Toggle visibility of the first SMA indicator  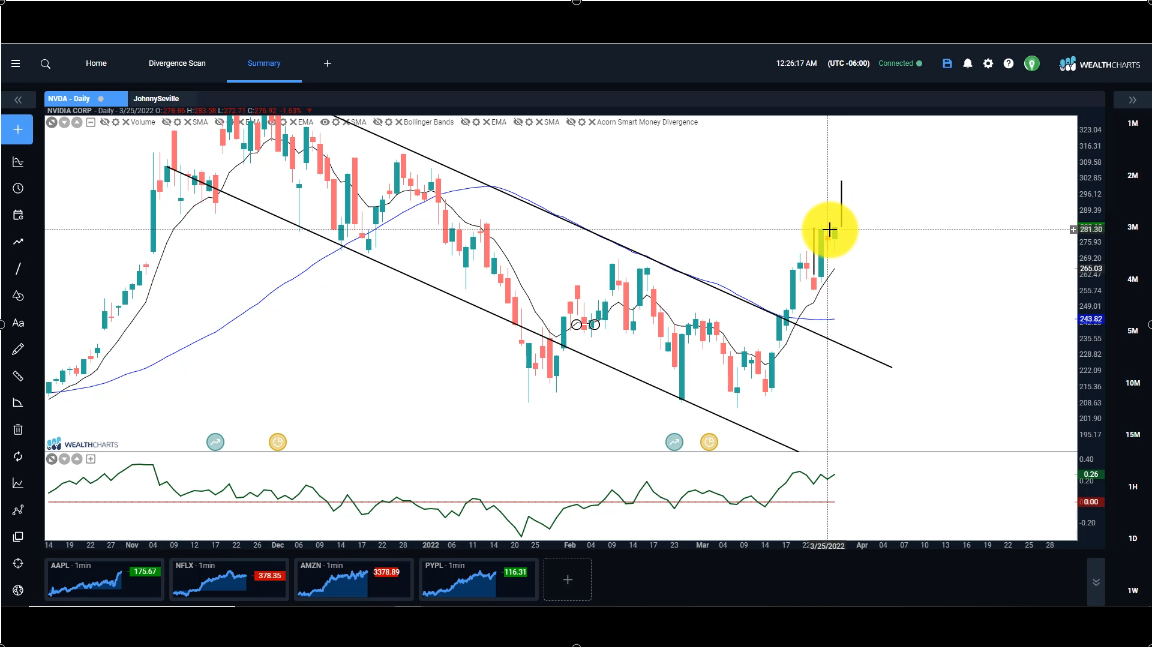[x=167, y=122]
